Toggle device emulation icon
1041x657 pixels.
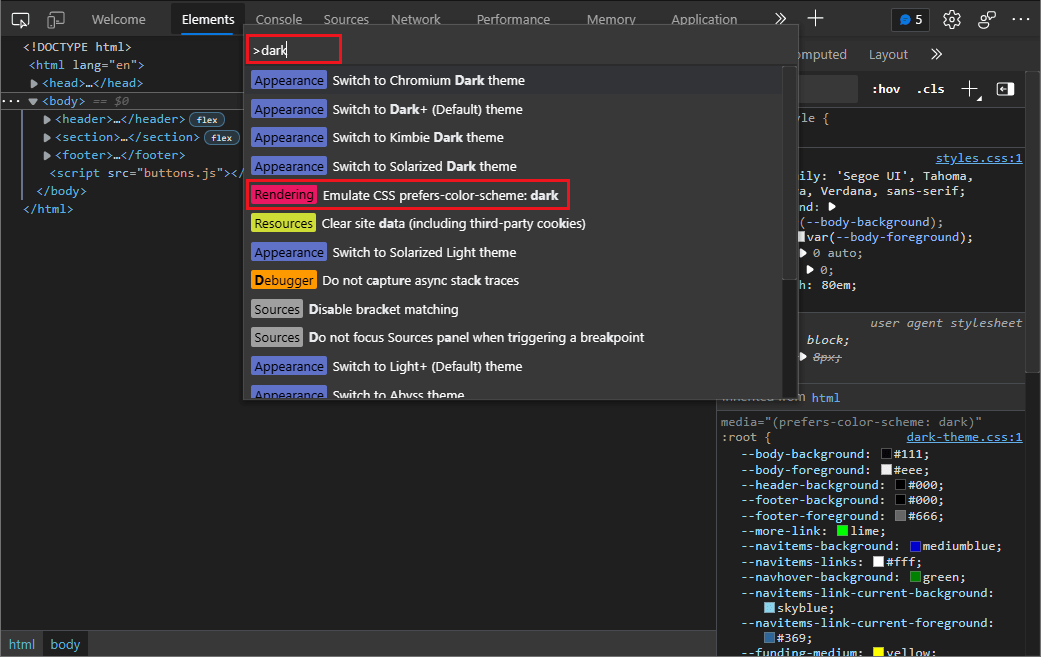coord(56,20)
